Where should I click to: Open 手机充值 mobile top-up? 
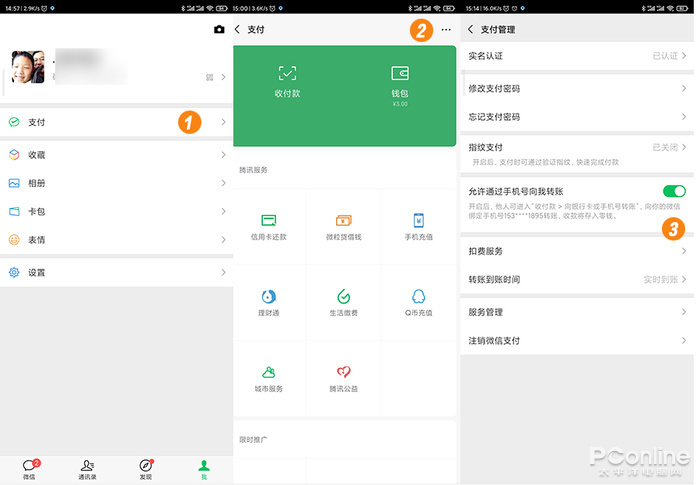click(418, 227)
